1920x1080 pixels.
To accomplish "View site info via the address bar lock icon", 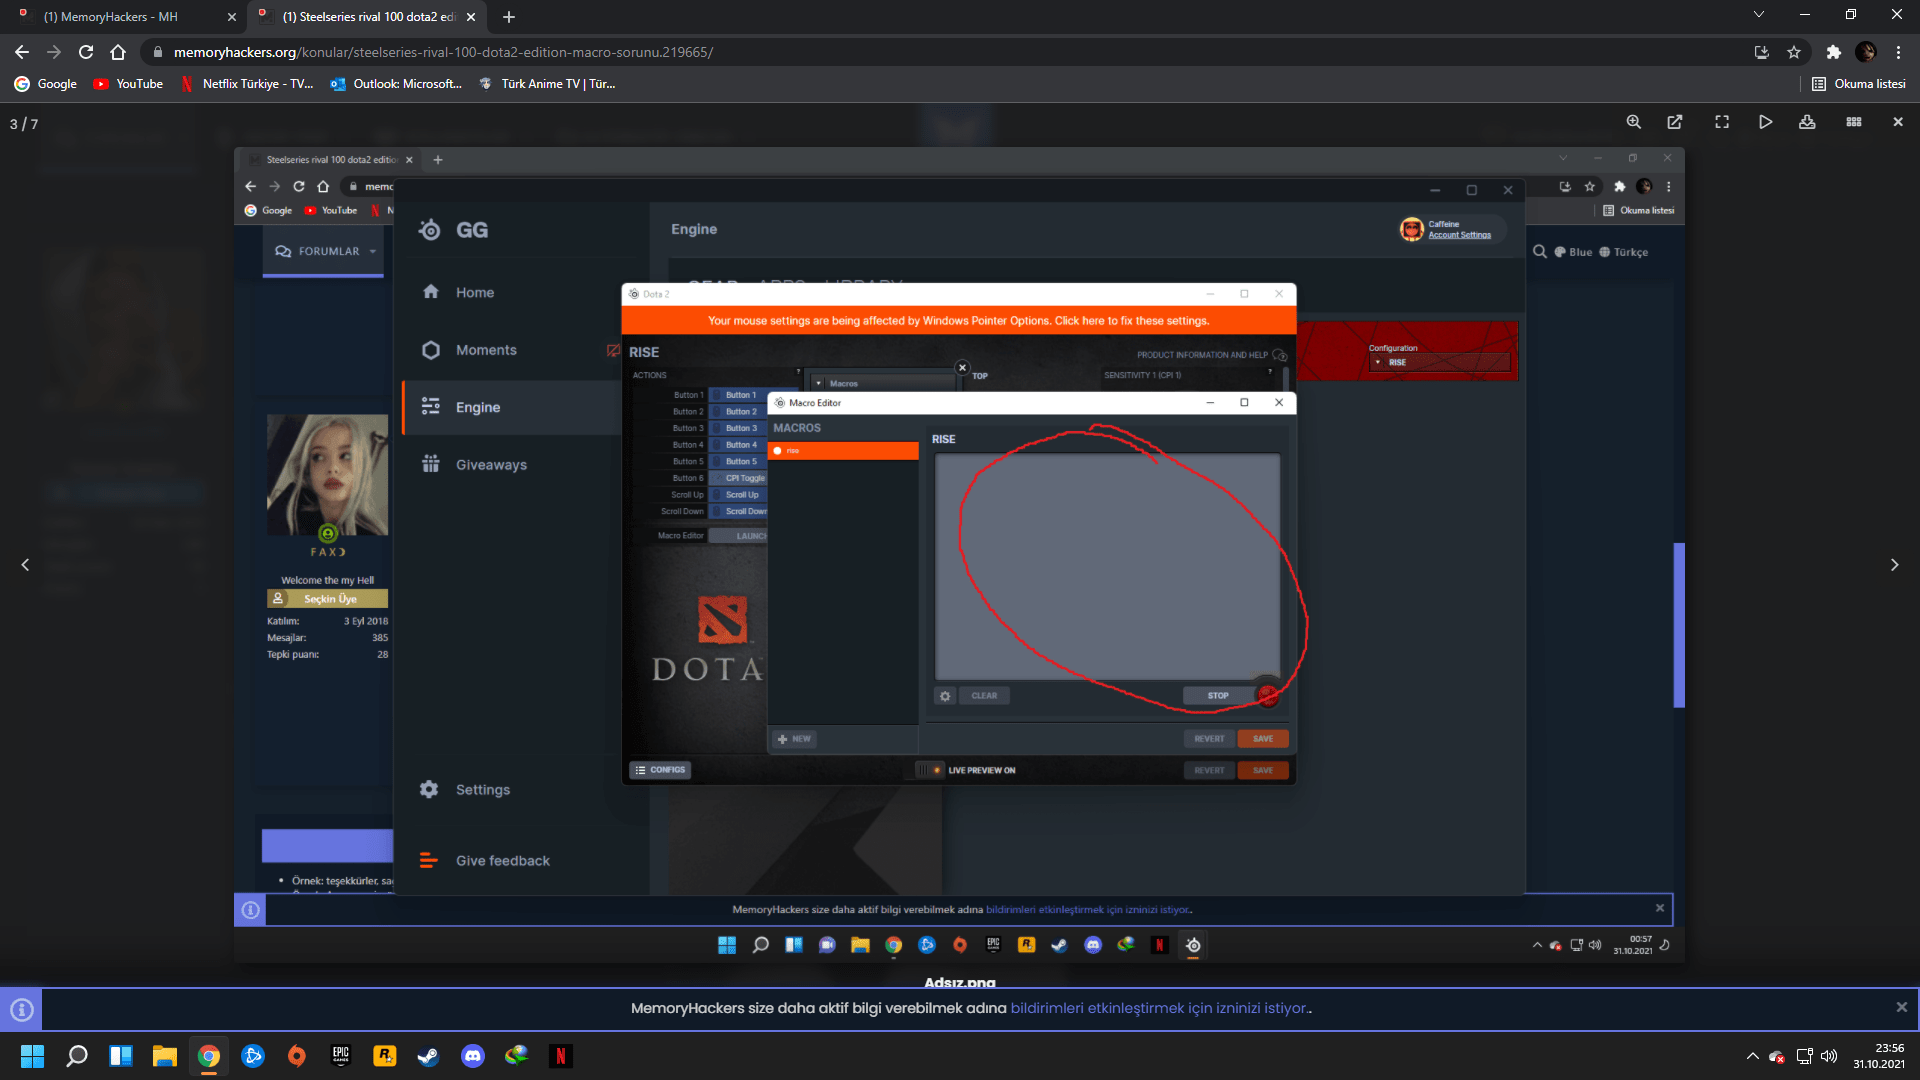I will (158, 52).
